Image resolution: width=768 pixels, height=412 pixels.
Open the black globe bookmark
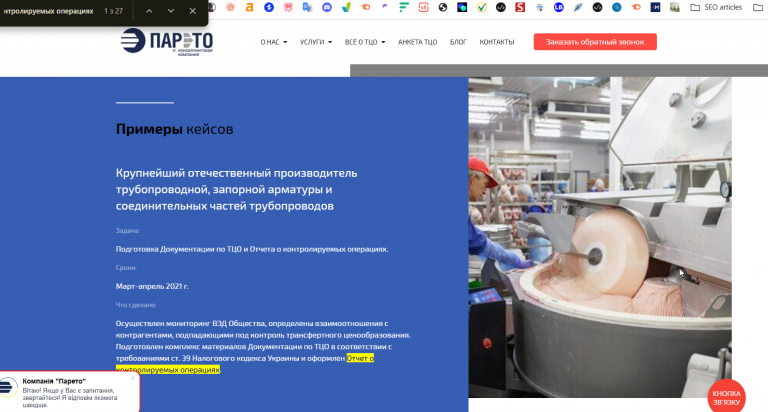[443, 7]
